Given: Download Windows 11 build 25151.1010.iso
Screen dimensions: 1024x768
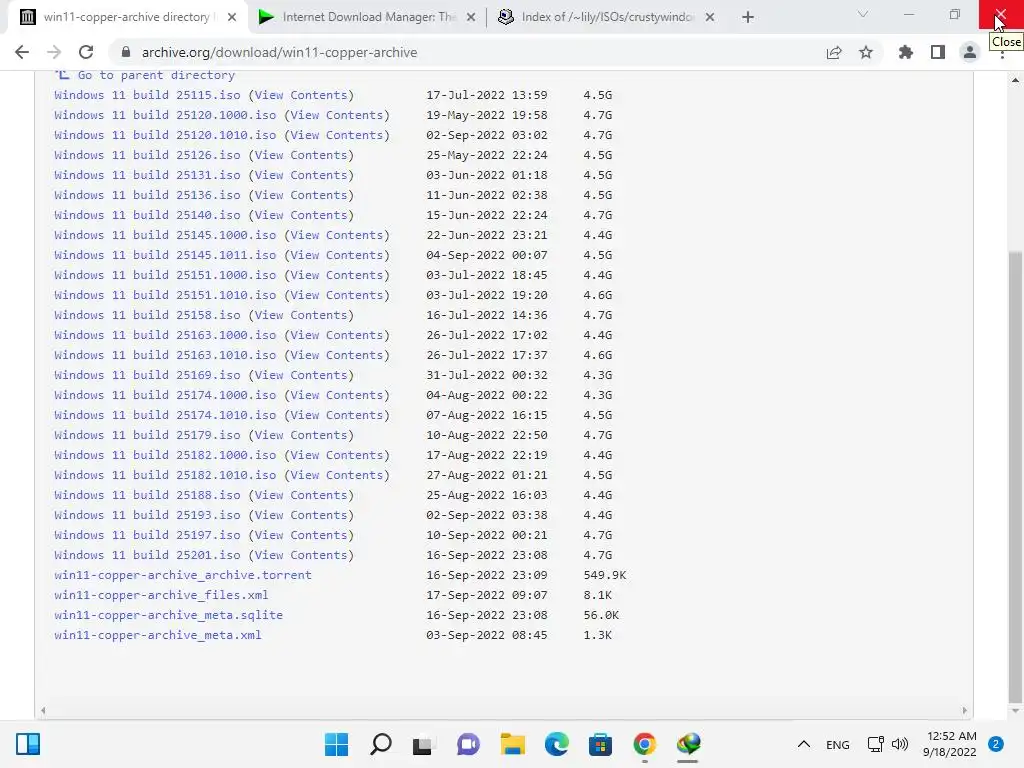Looking at the screenshot, I should tap(165, 295).
